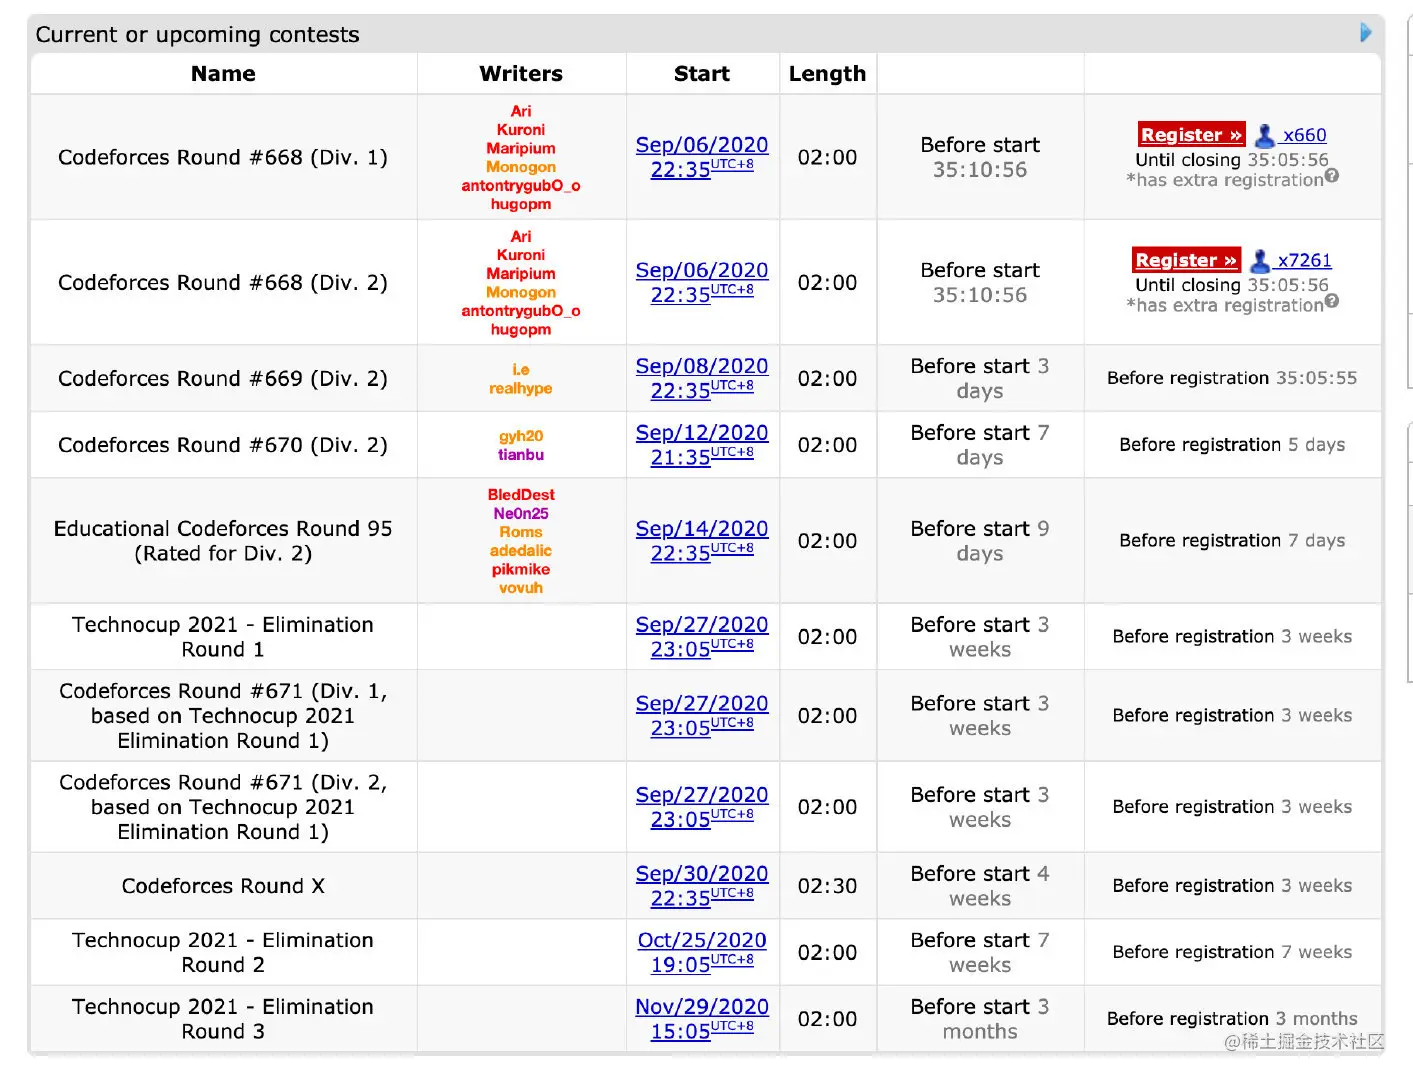Open start time of Round #668 Div. 2
The image size is (1413, 1080).
(x=702, y=282)
